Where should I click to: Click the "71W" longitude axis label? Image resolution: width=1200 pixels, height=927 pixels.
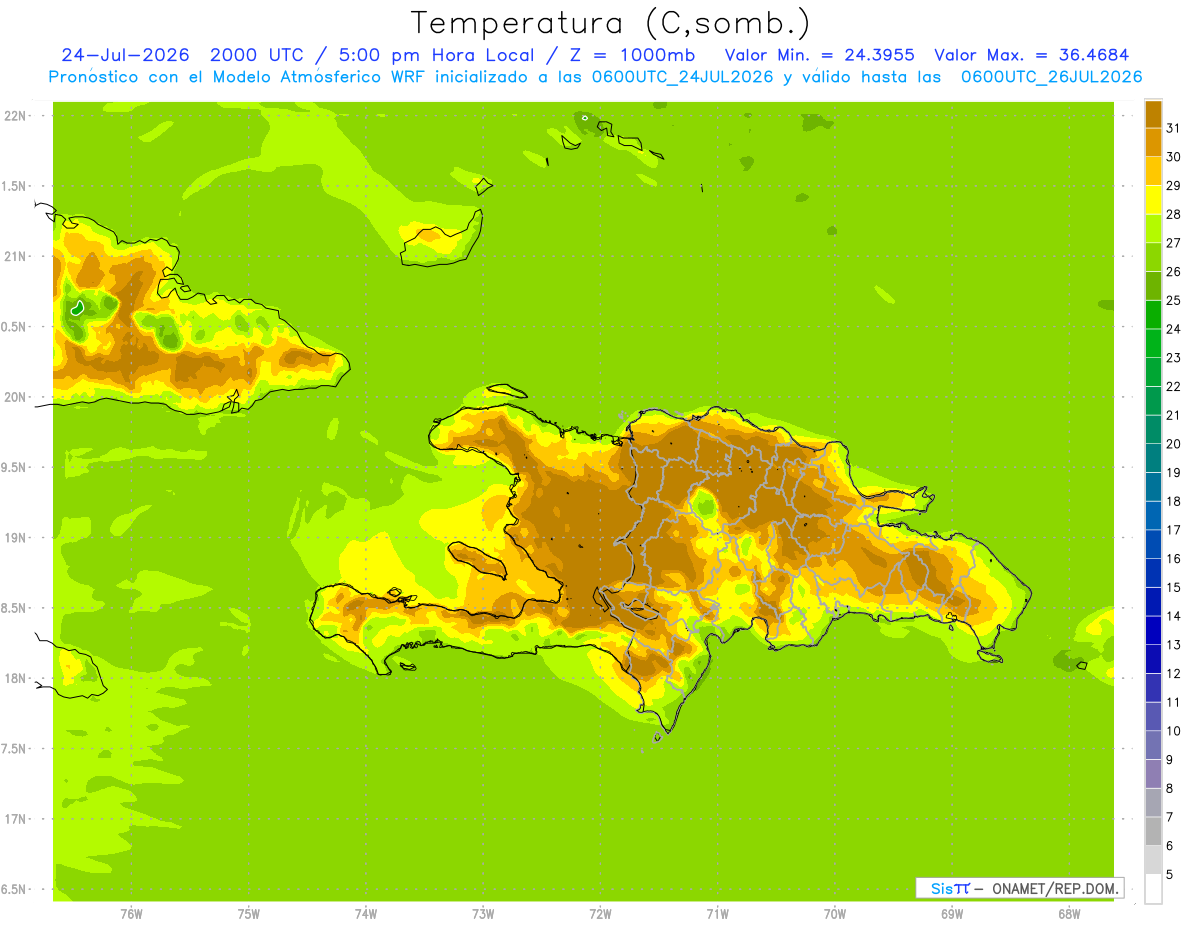click(x=717, y=914)
